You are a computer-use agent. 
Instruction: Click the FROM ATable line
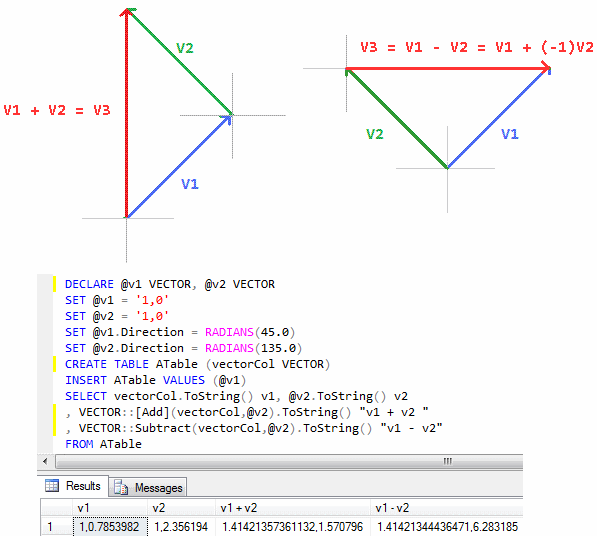tap(103, 444)
